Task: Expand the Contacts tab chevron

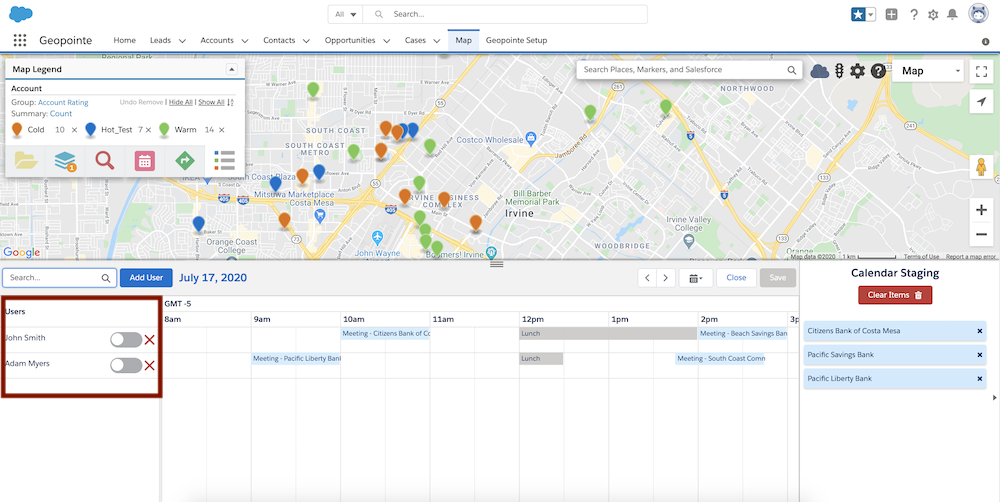Action: 306,41
